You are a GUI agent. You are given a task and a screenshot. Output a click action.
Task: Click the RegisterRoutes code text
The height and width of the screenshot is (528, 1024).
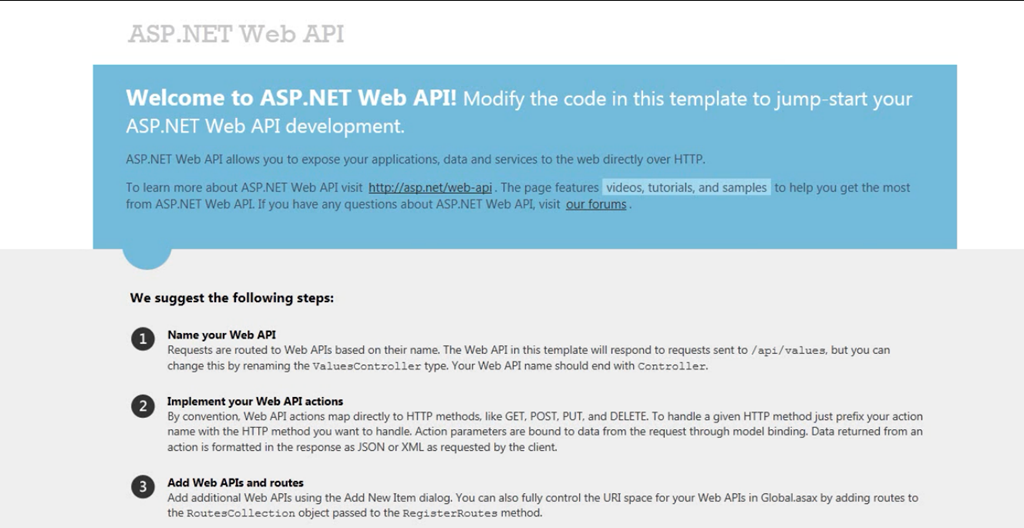pos(450,514)
